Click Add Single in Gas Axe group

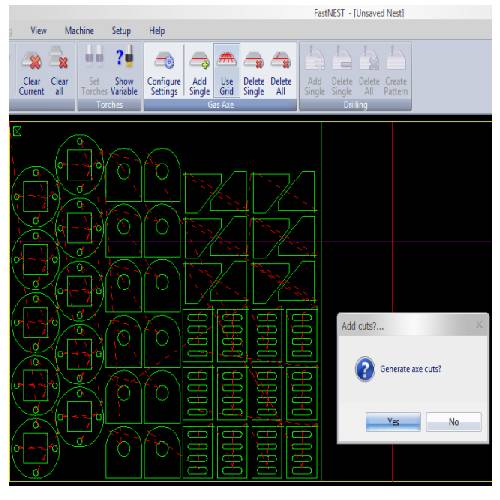click(199, 71)
